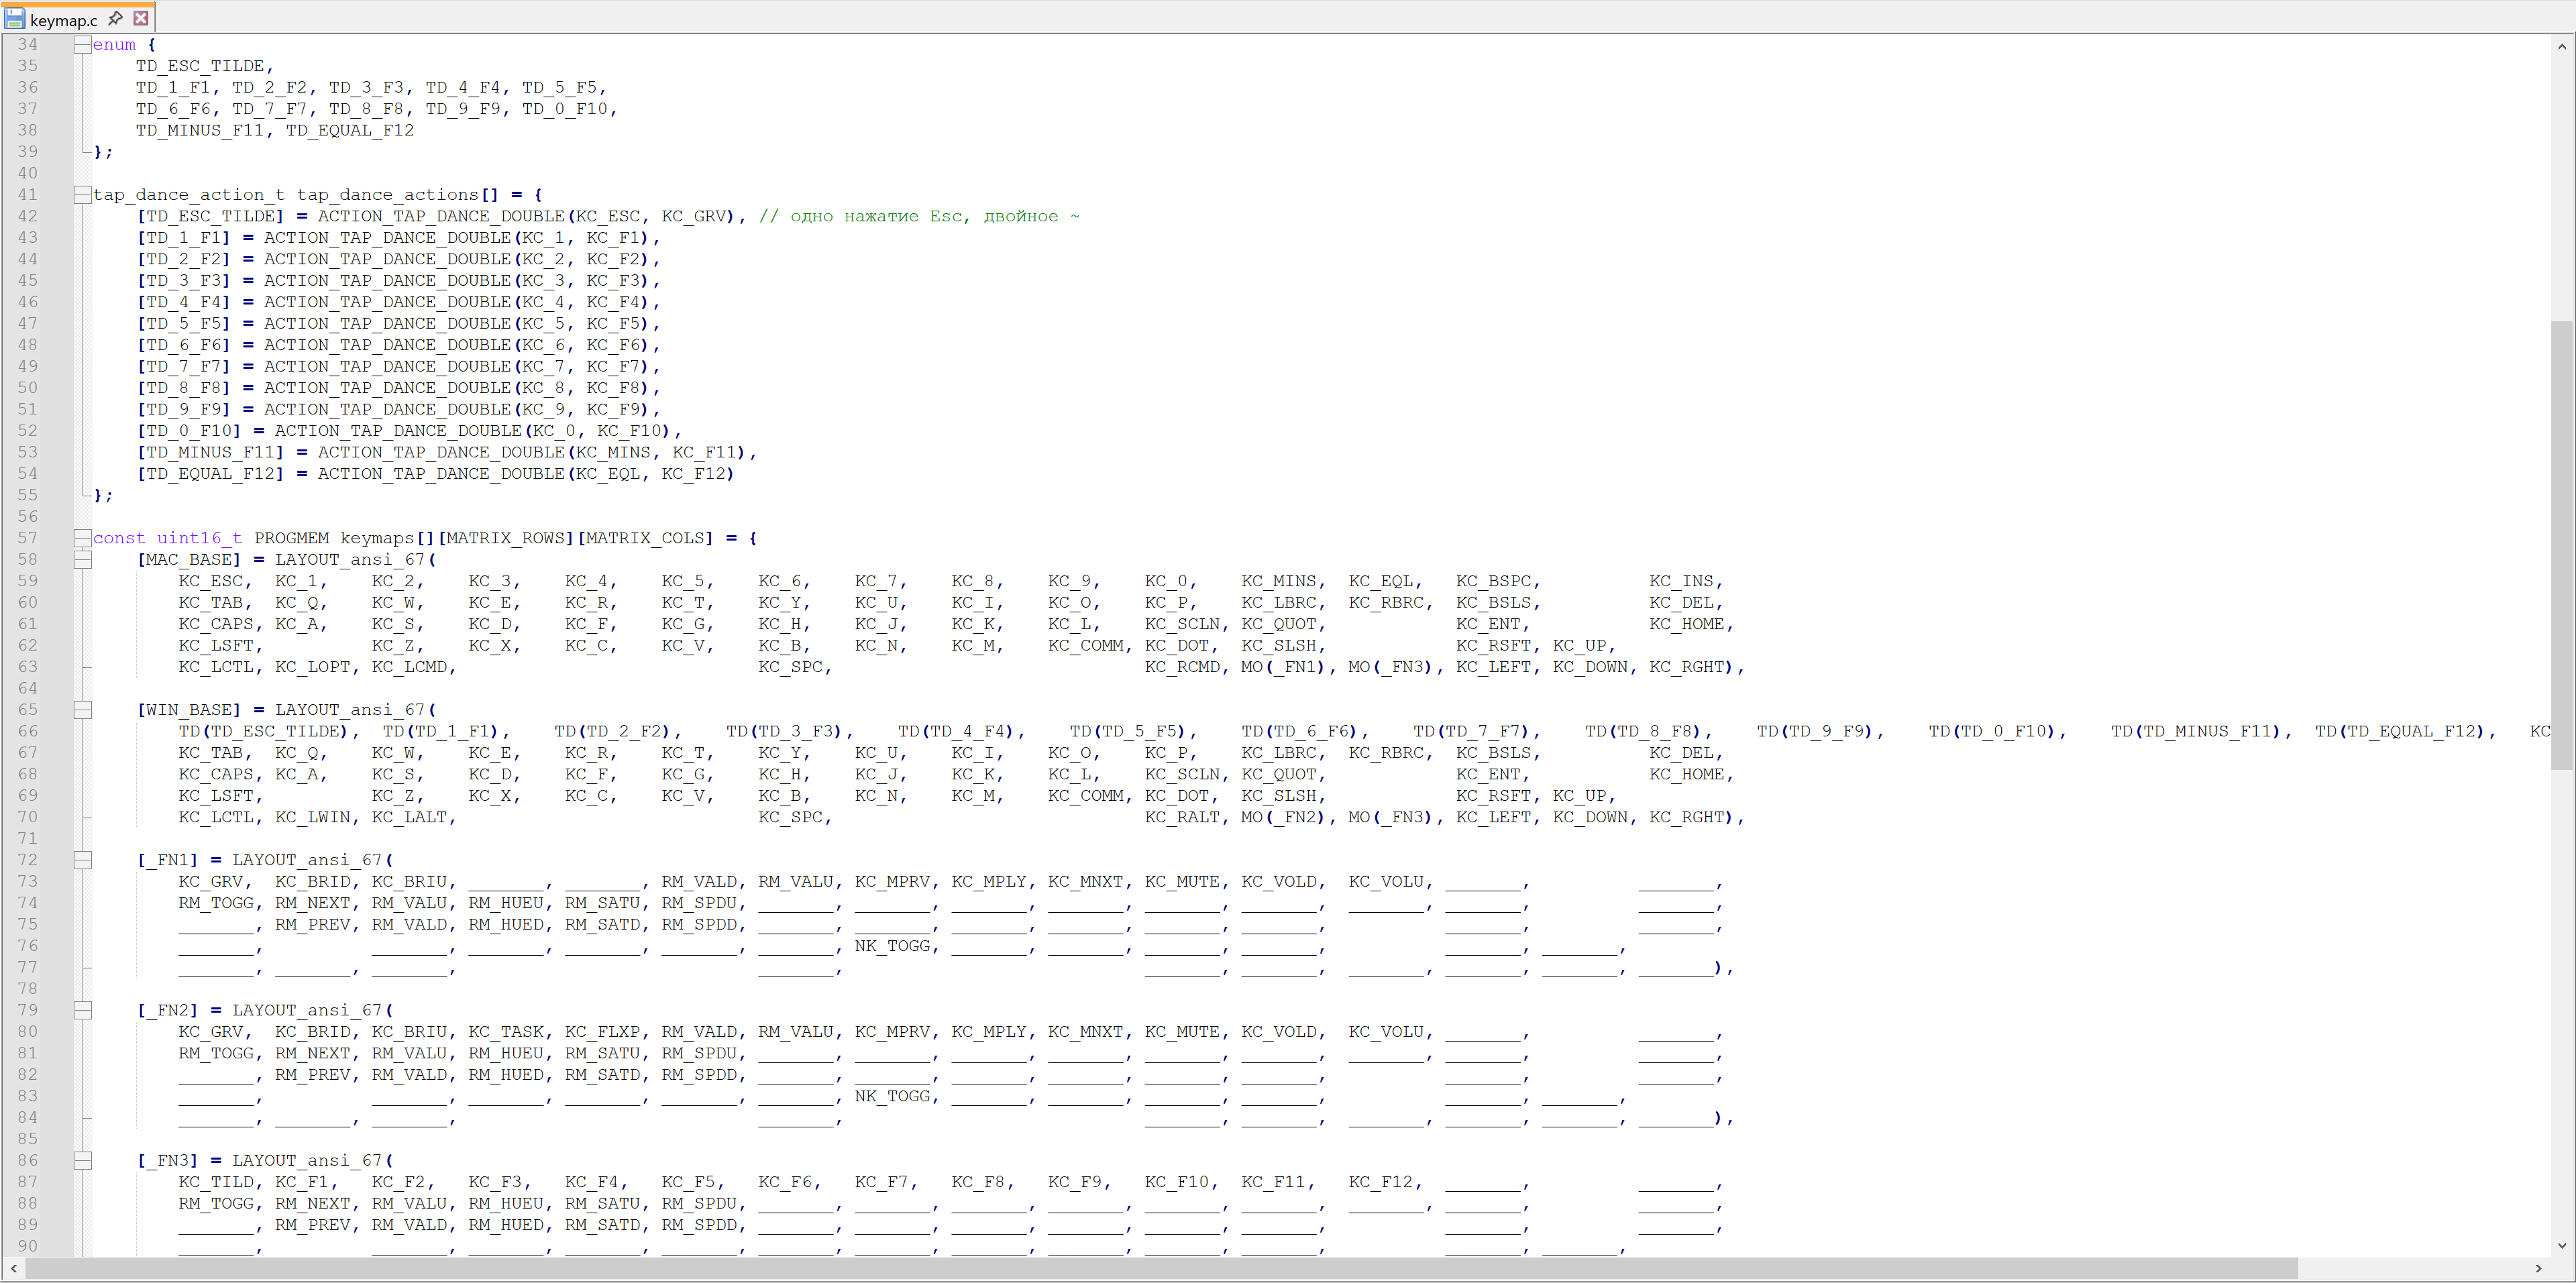Click the horizontal scrollbar left arrow
2576x1283 pixels.
click(13, 1268)
